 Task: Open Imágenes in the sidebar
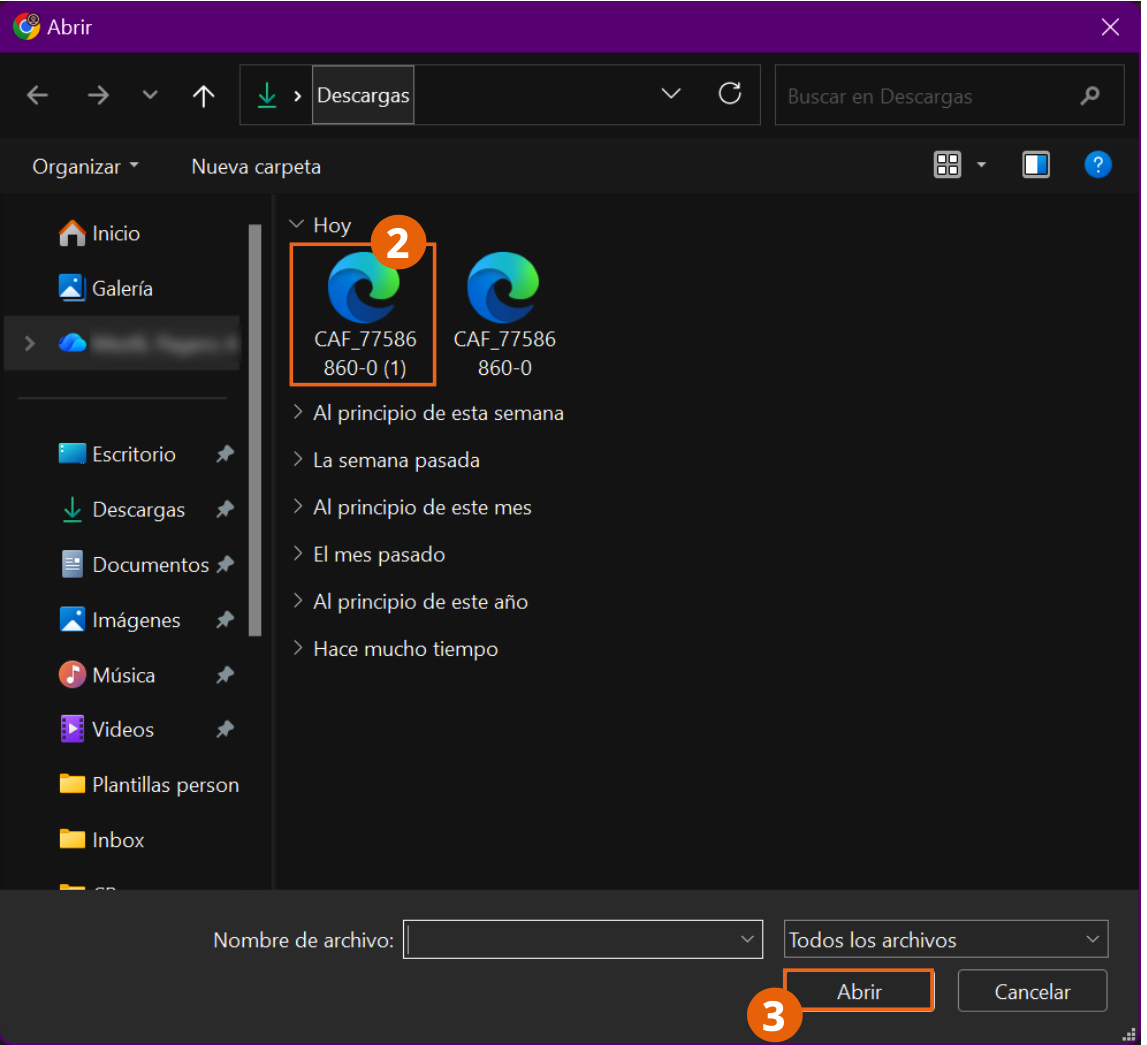pyautogui.click(x=120, y=620)
